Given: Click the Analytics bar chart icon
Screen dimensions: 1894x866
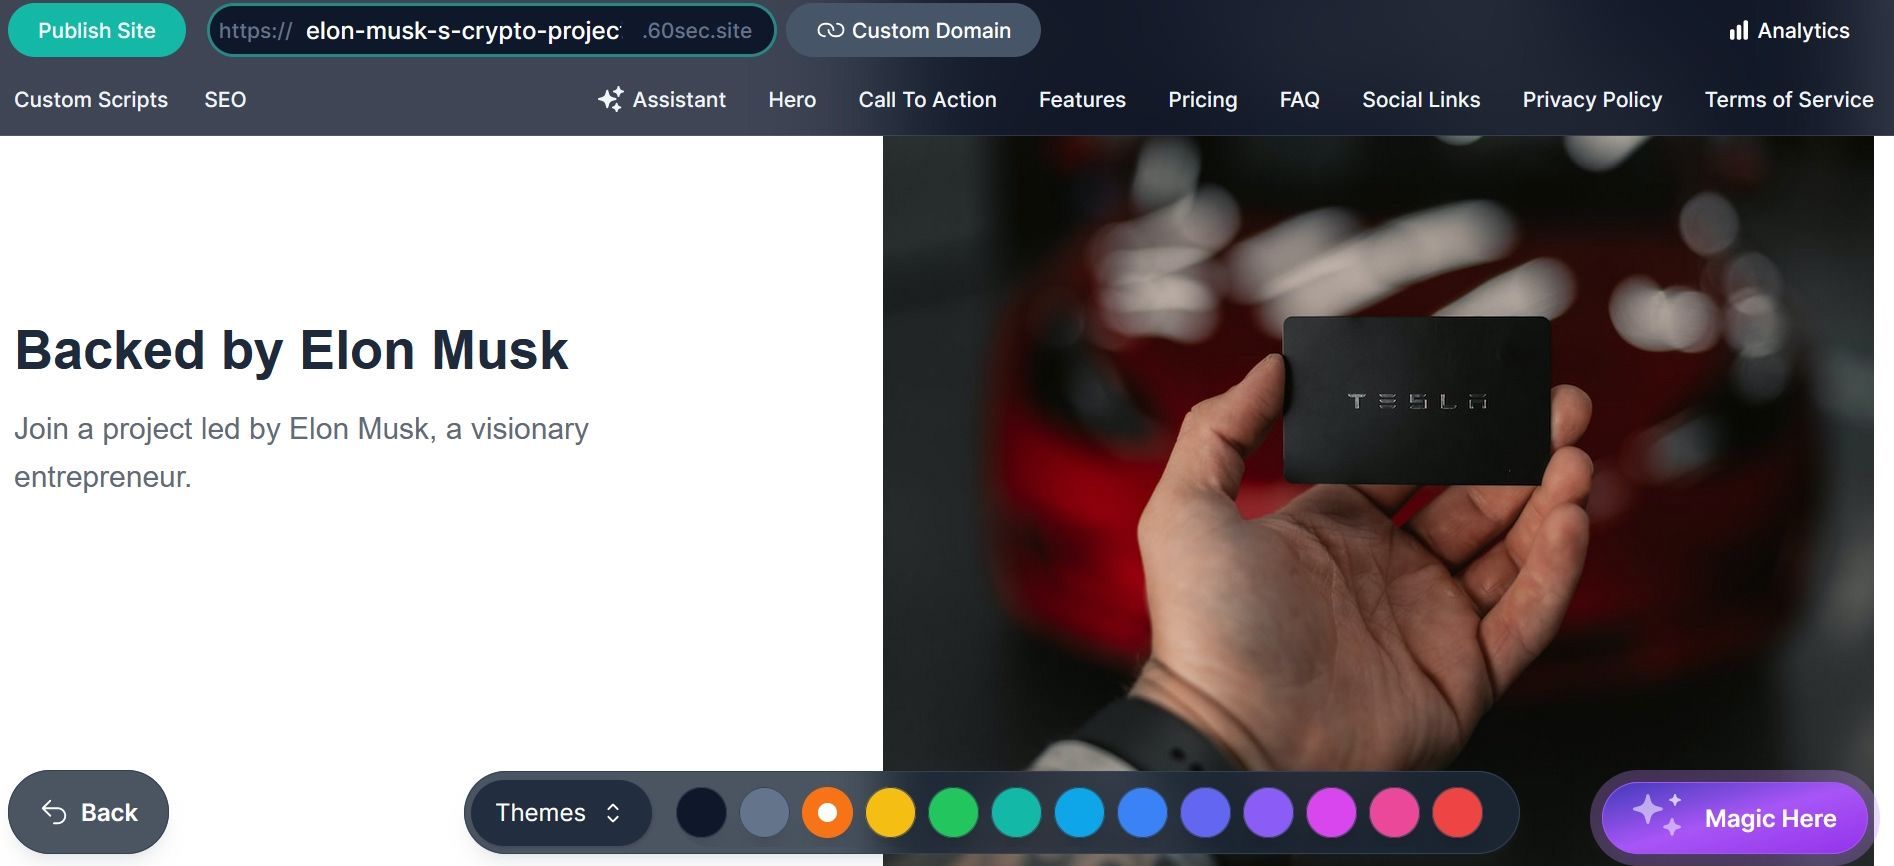Looking at the screenshot, I should click(1738, 30).
